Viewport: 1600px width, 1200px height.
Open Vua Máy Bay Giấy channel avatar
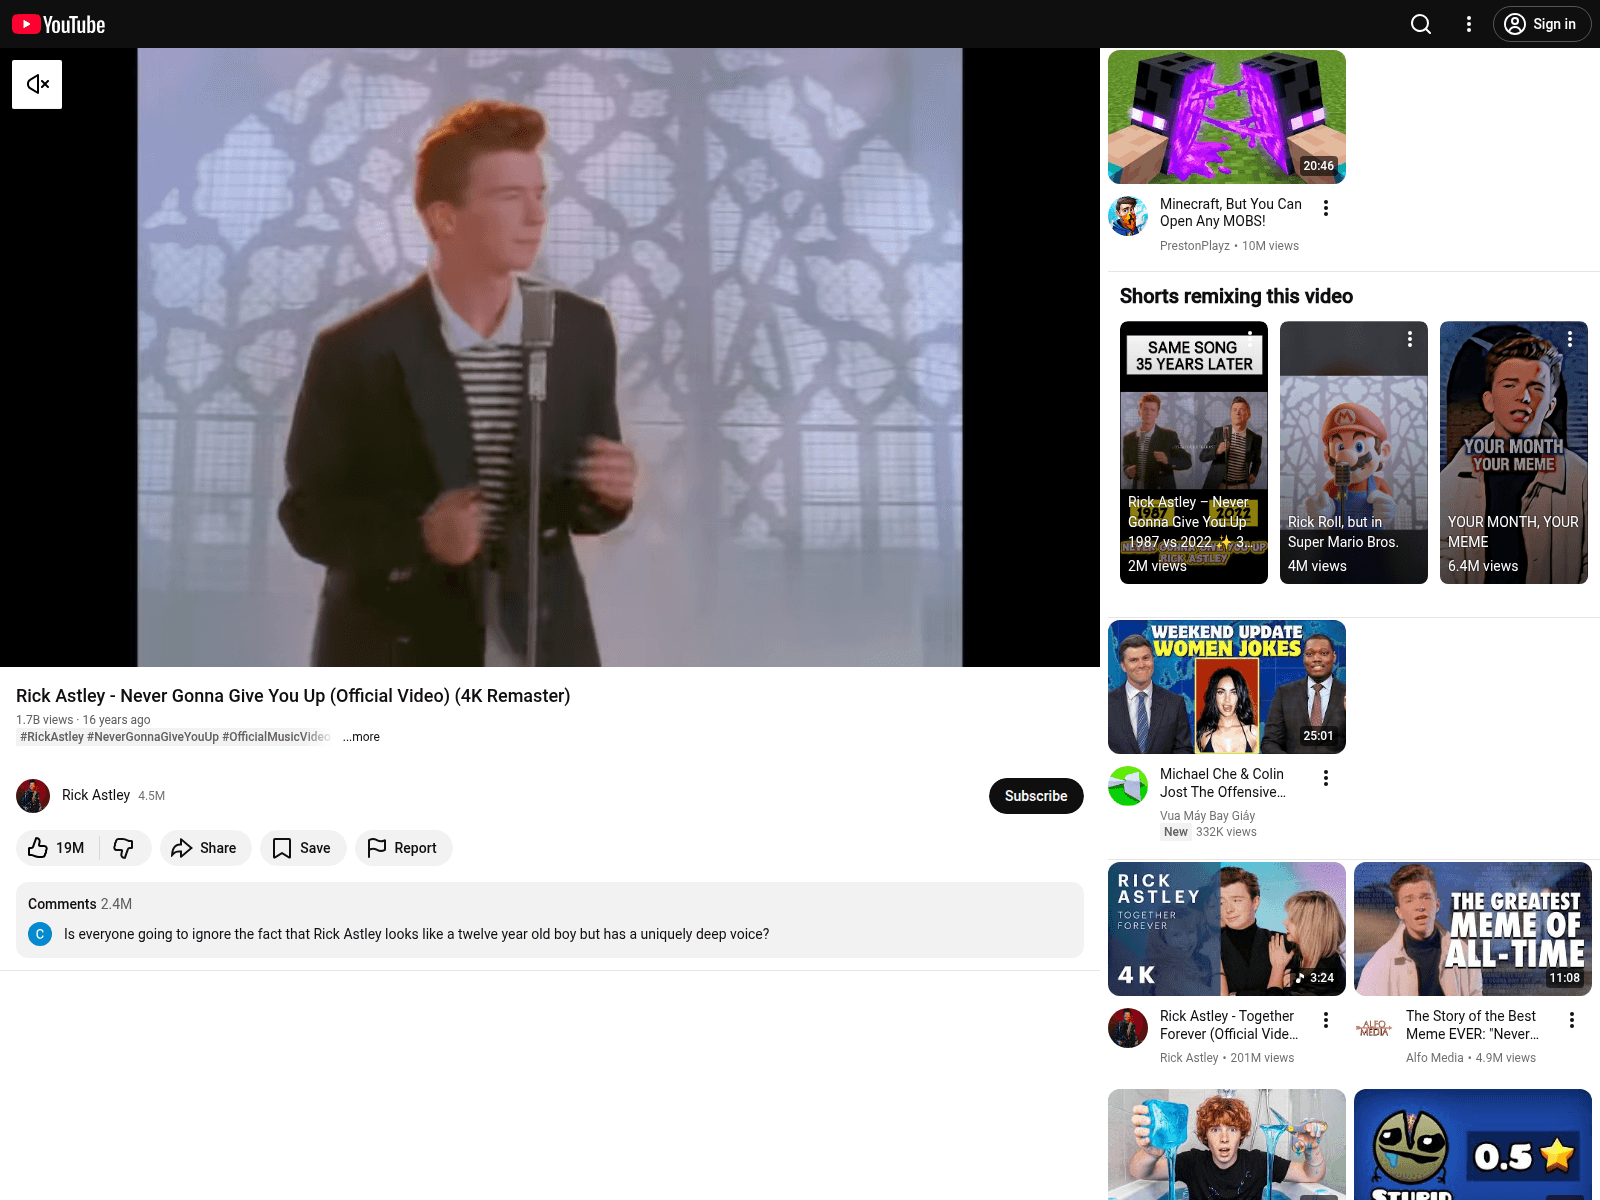click(x=1128, y=786)
